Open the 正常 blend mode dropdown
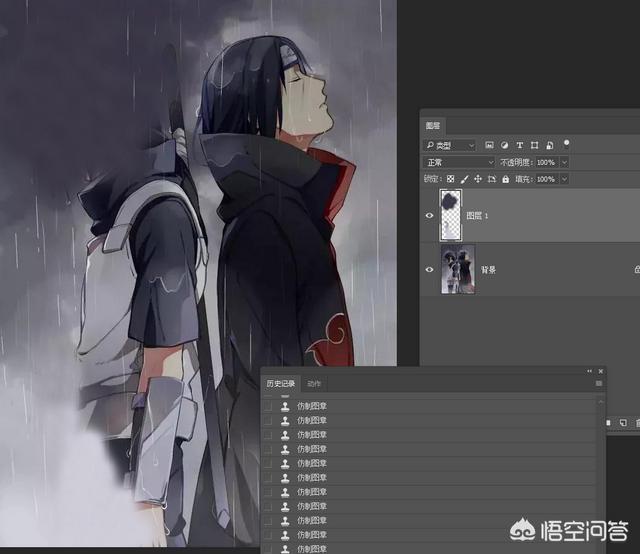640x554 pixels. click(459, 162)
